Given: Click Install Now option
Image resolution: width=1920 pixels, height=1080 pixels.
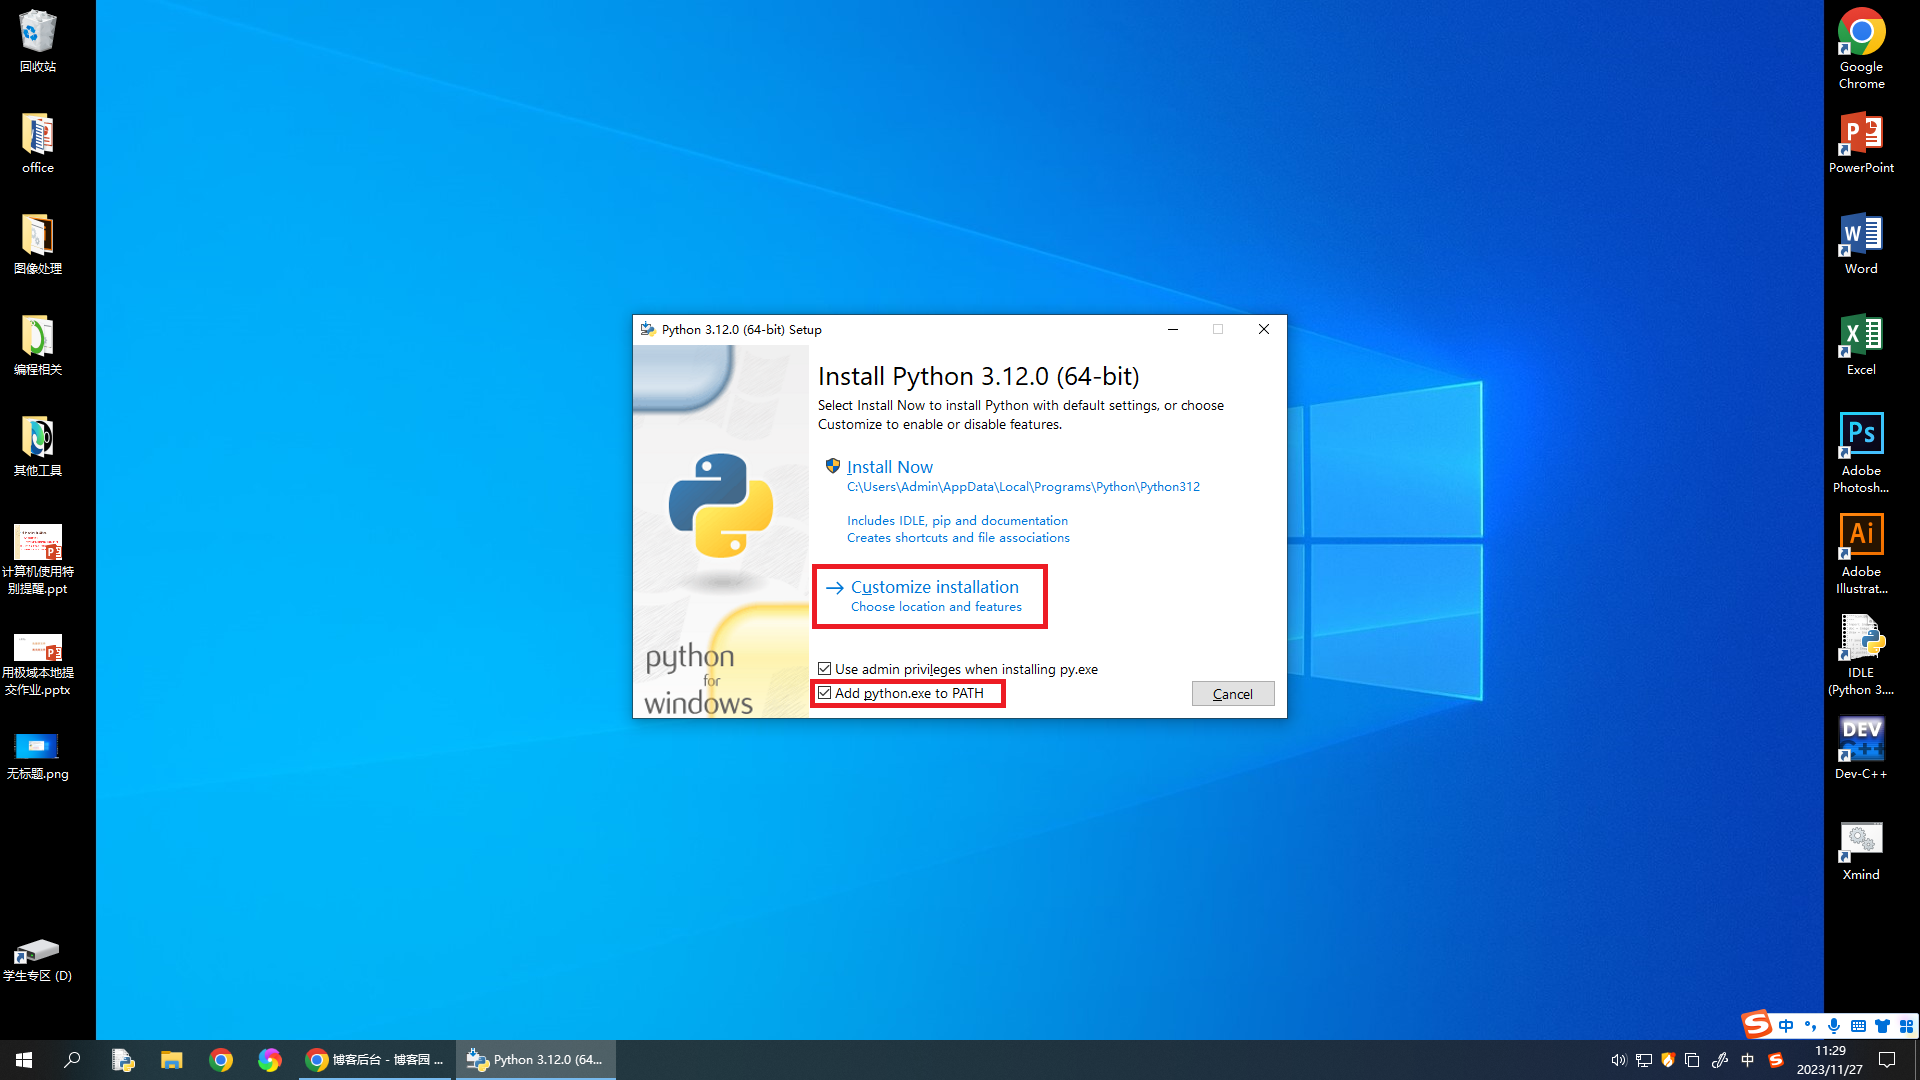Looking at the screenshot, I should point(889,467).
